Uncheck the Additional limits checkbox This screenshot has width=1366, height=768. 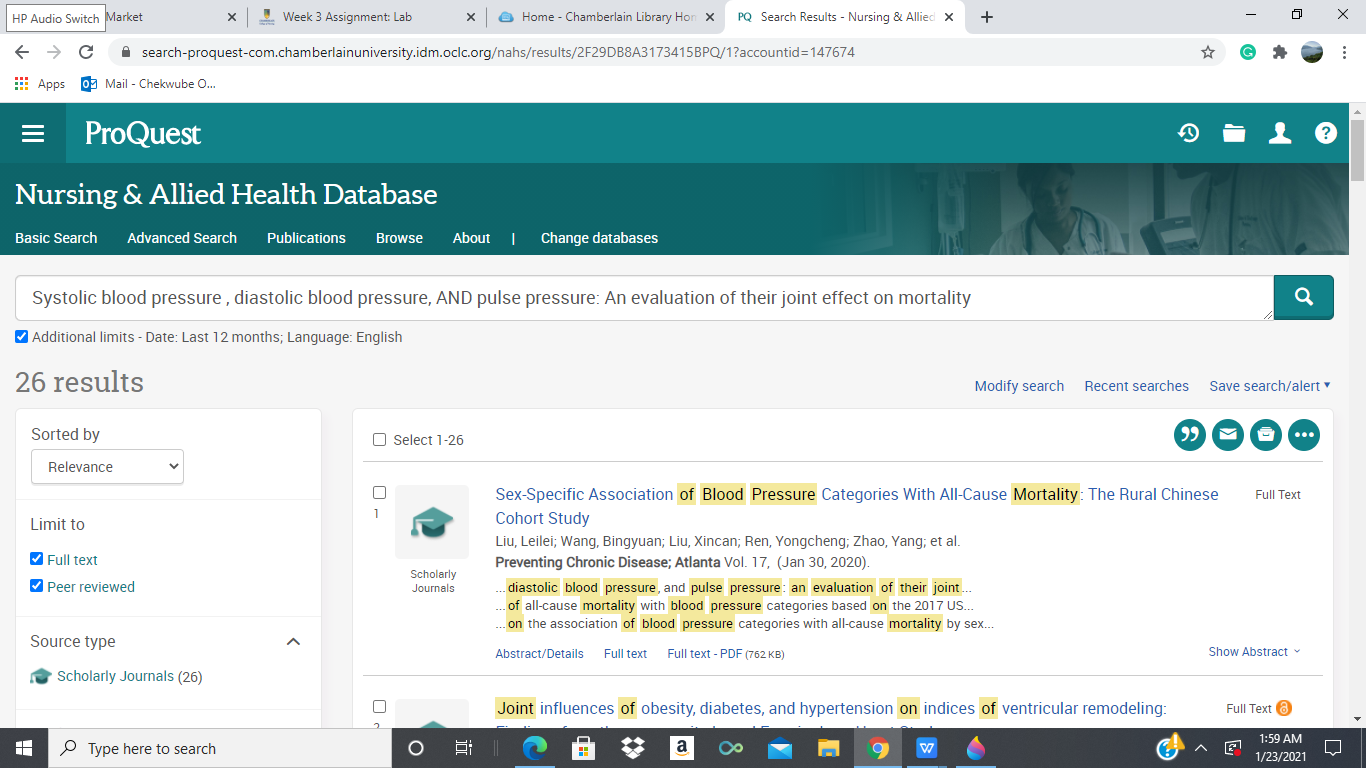coord(22,337)
